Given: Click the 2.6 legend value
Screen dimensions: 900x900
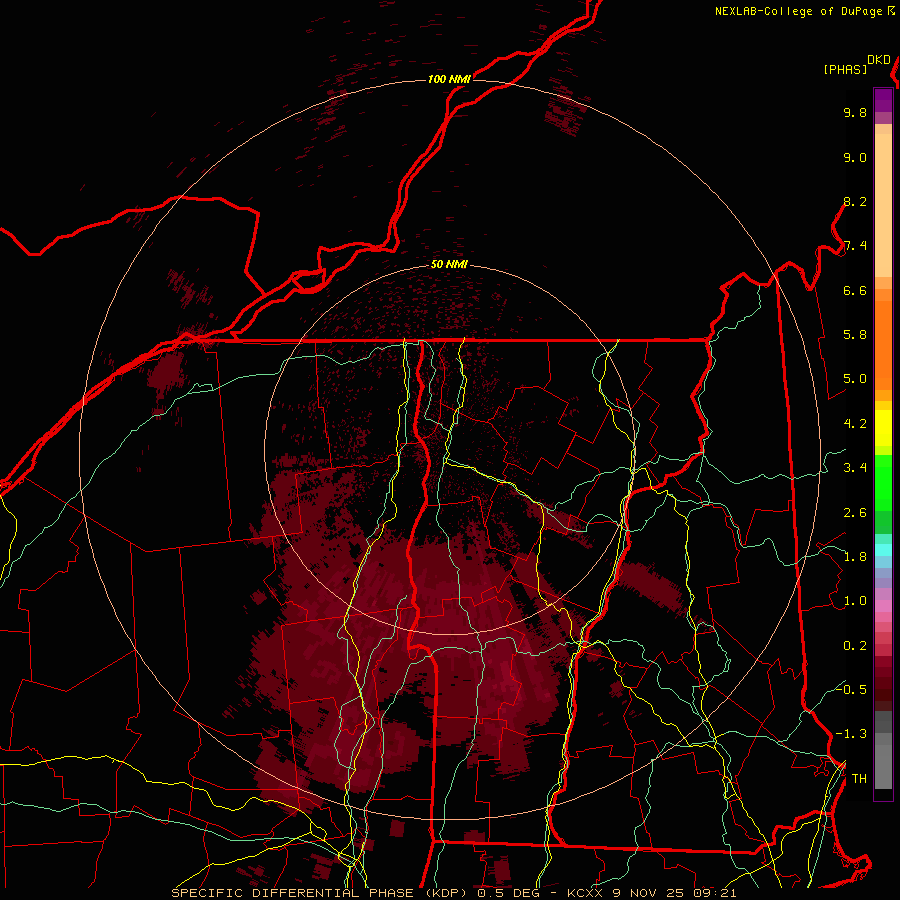Looking at the screenshot, I should (855, 513).
